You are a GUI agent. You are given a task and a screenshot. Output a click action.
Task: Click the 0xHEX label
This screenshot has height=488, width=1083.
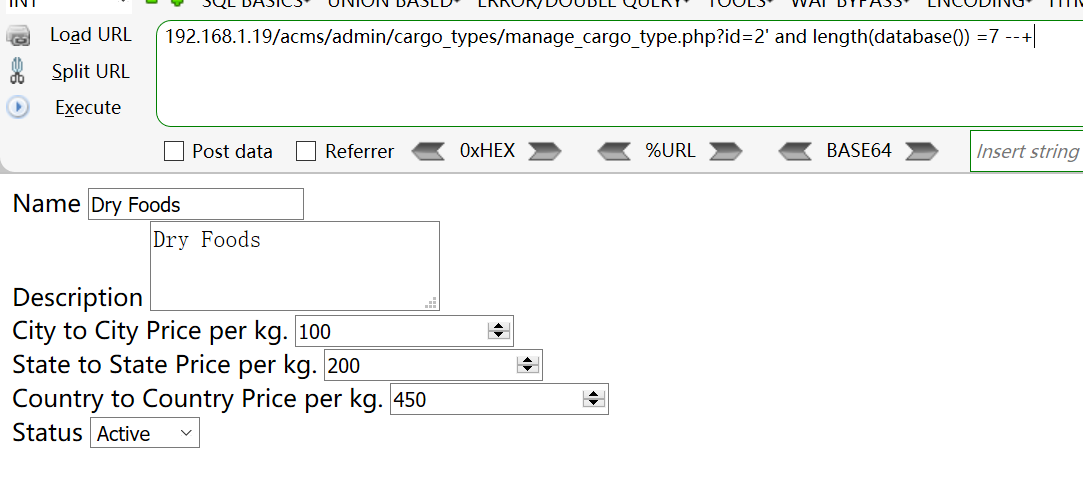point(487,150)
